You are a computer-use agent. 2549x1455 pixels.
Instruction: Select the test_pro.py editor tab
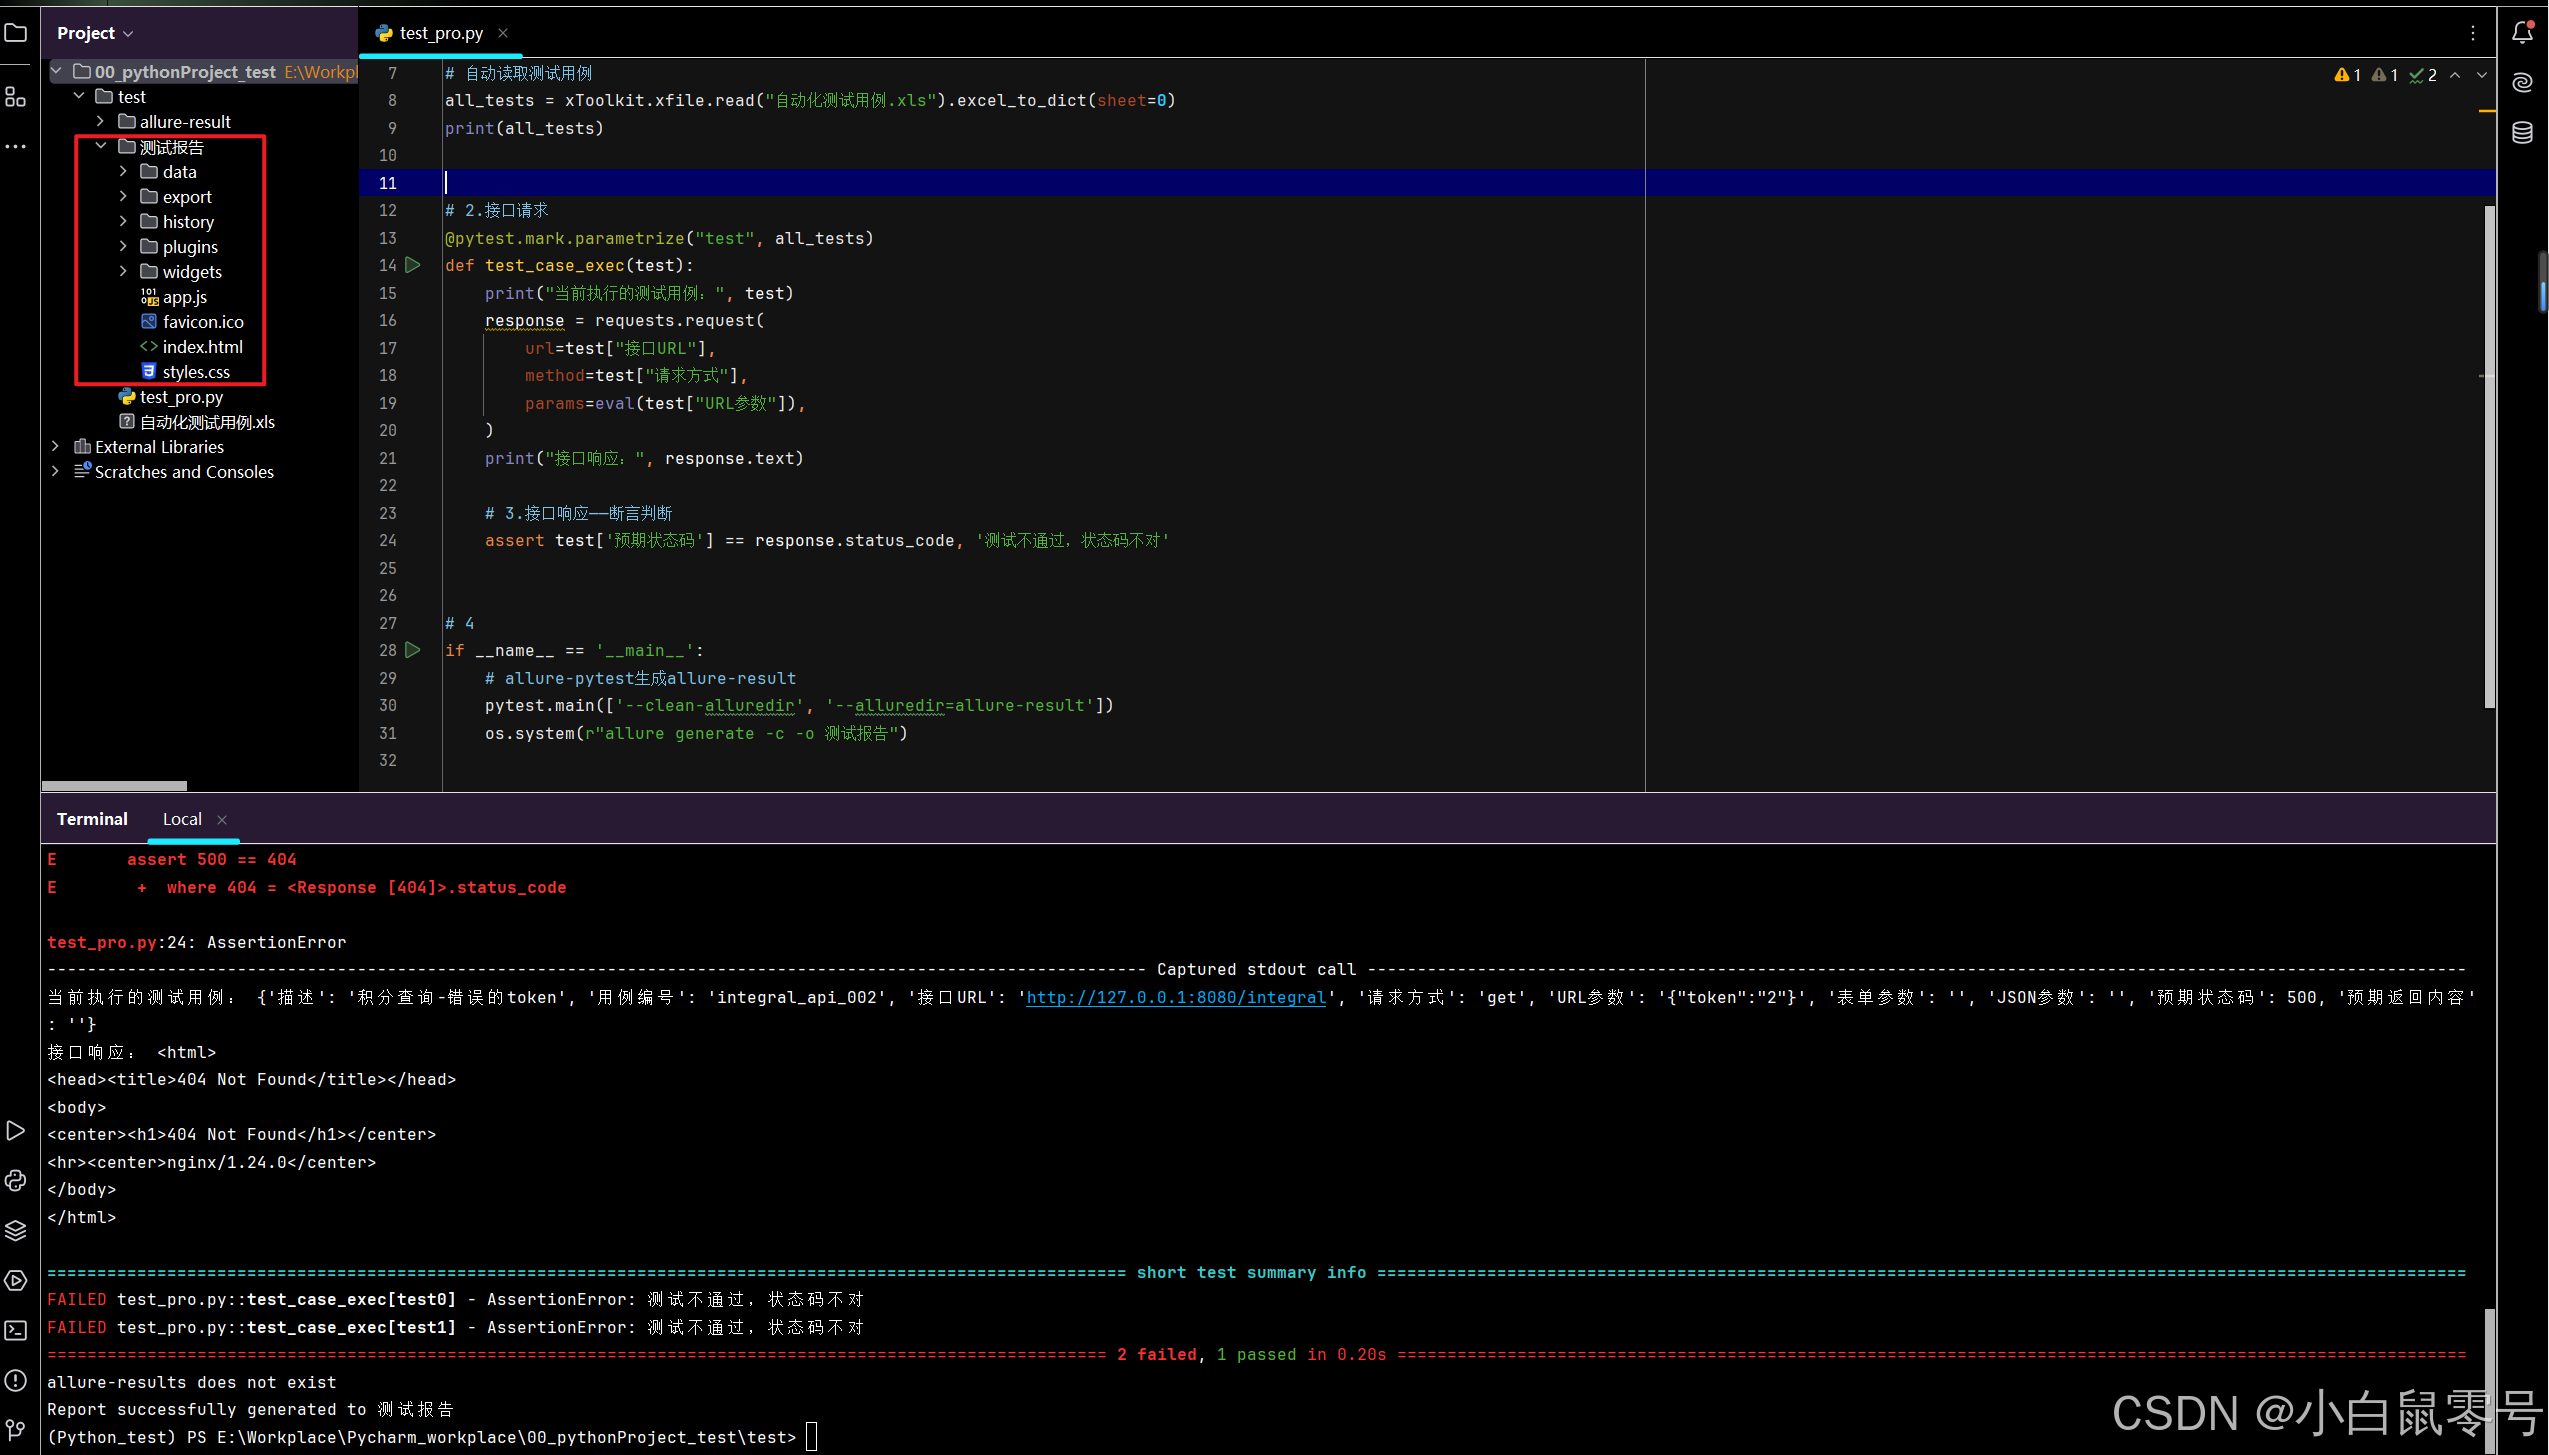click(x=440, y=33)
